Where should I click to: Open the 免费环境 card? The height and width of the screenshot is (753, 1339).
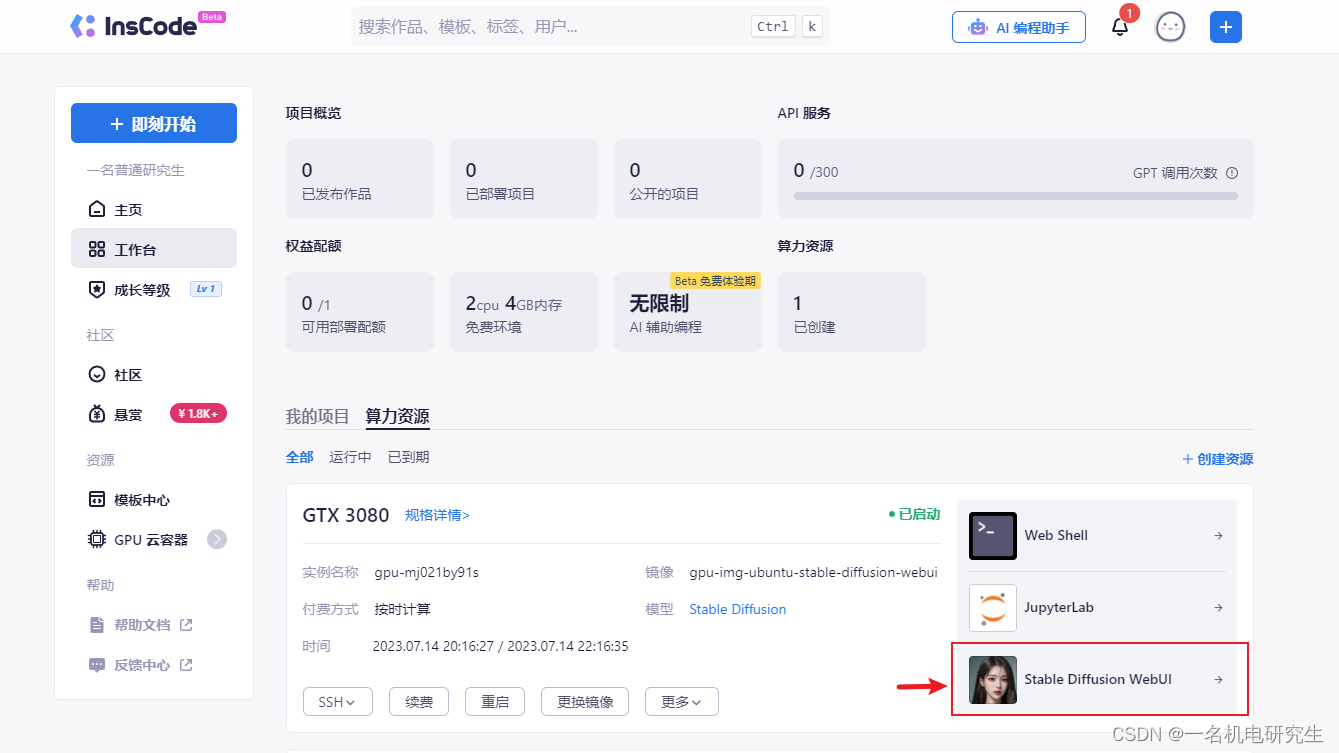point(524,312)
